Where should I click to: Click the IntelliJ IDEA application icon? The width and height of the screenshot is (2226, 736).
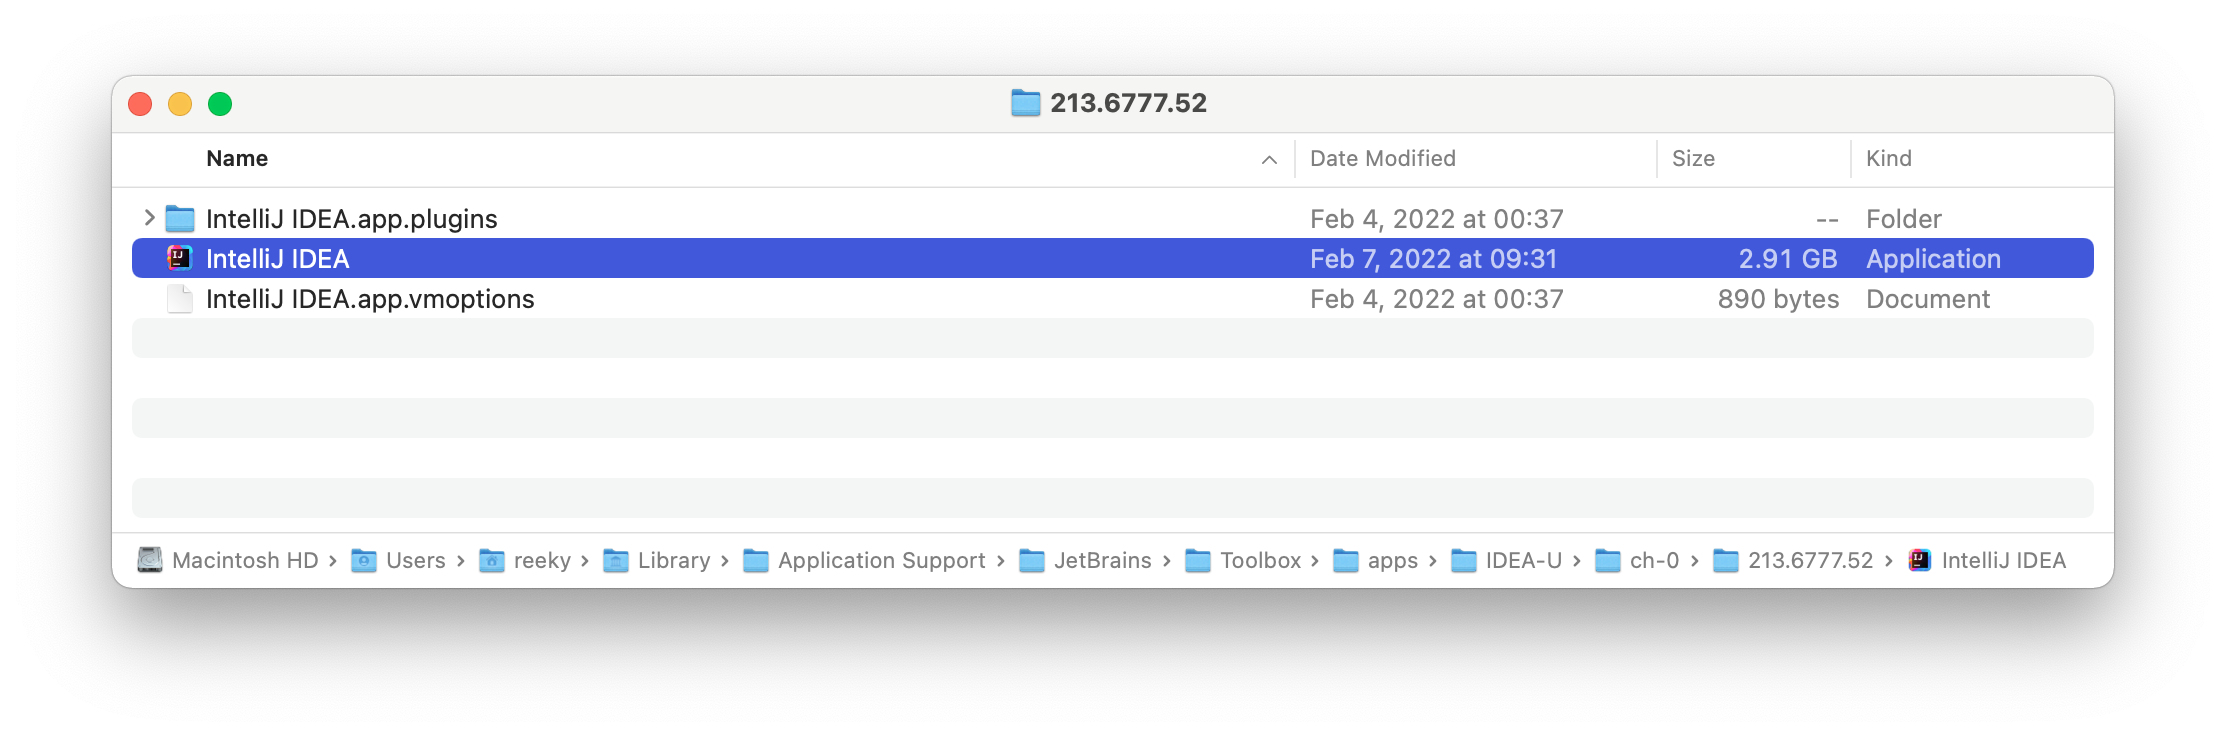(x=180, y=259)
